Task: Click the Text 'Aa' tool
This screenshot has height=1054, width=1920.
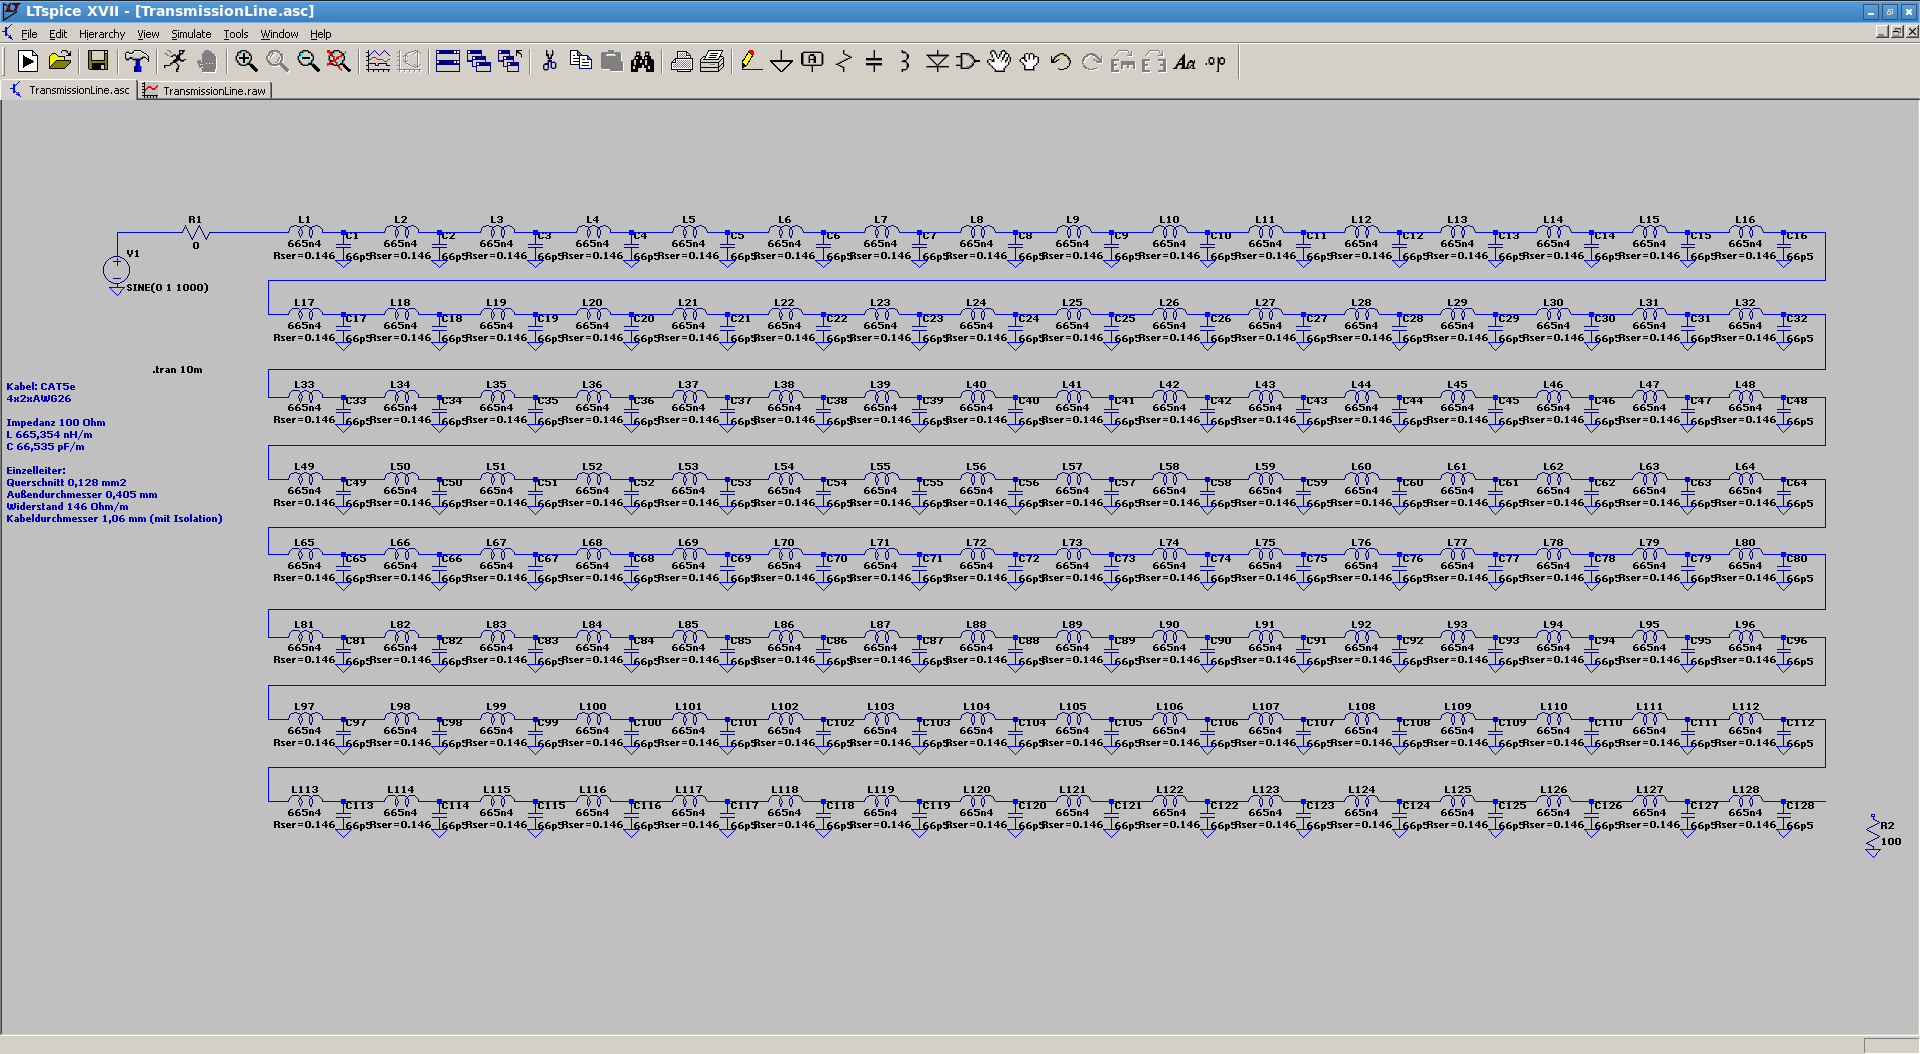Action: [x=1185, y=62]
